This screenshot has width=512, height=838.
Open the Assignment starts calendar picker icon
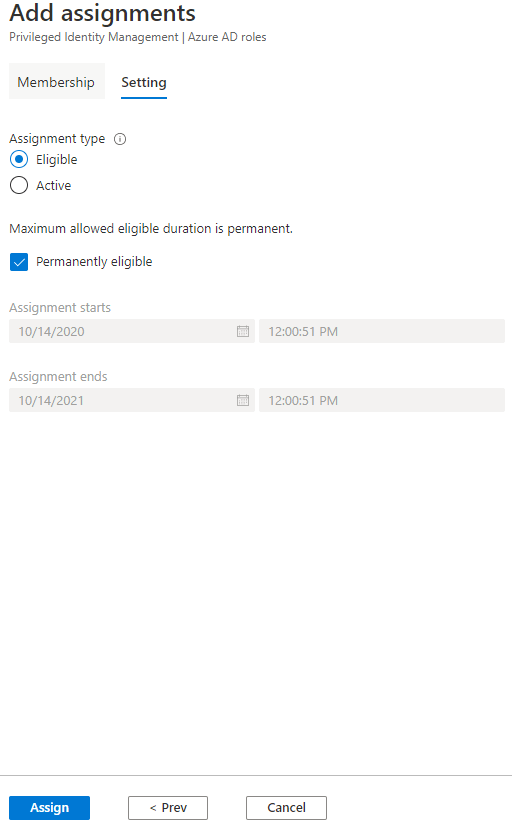tap(243, 331)
